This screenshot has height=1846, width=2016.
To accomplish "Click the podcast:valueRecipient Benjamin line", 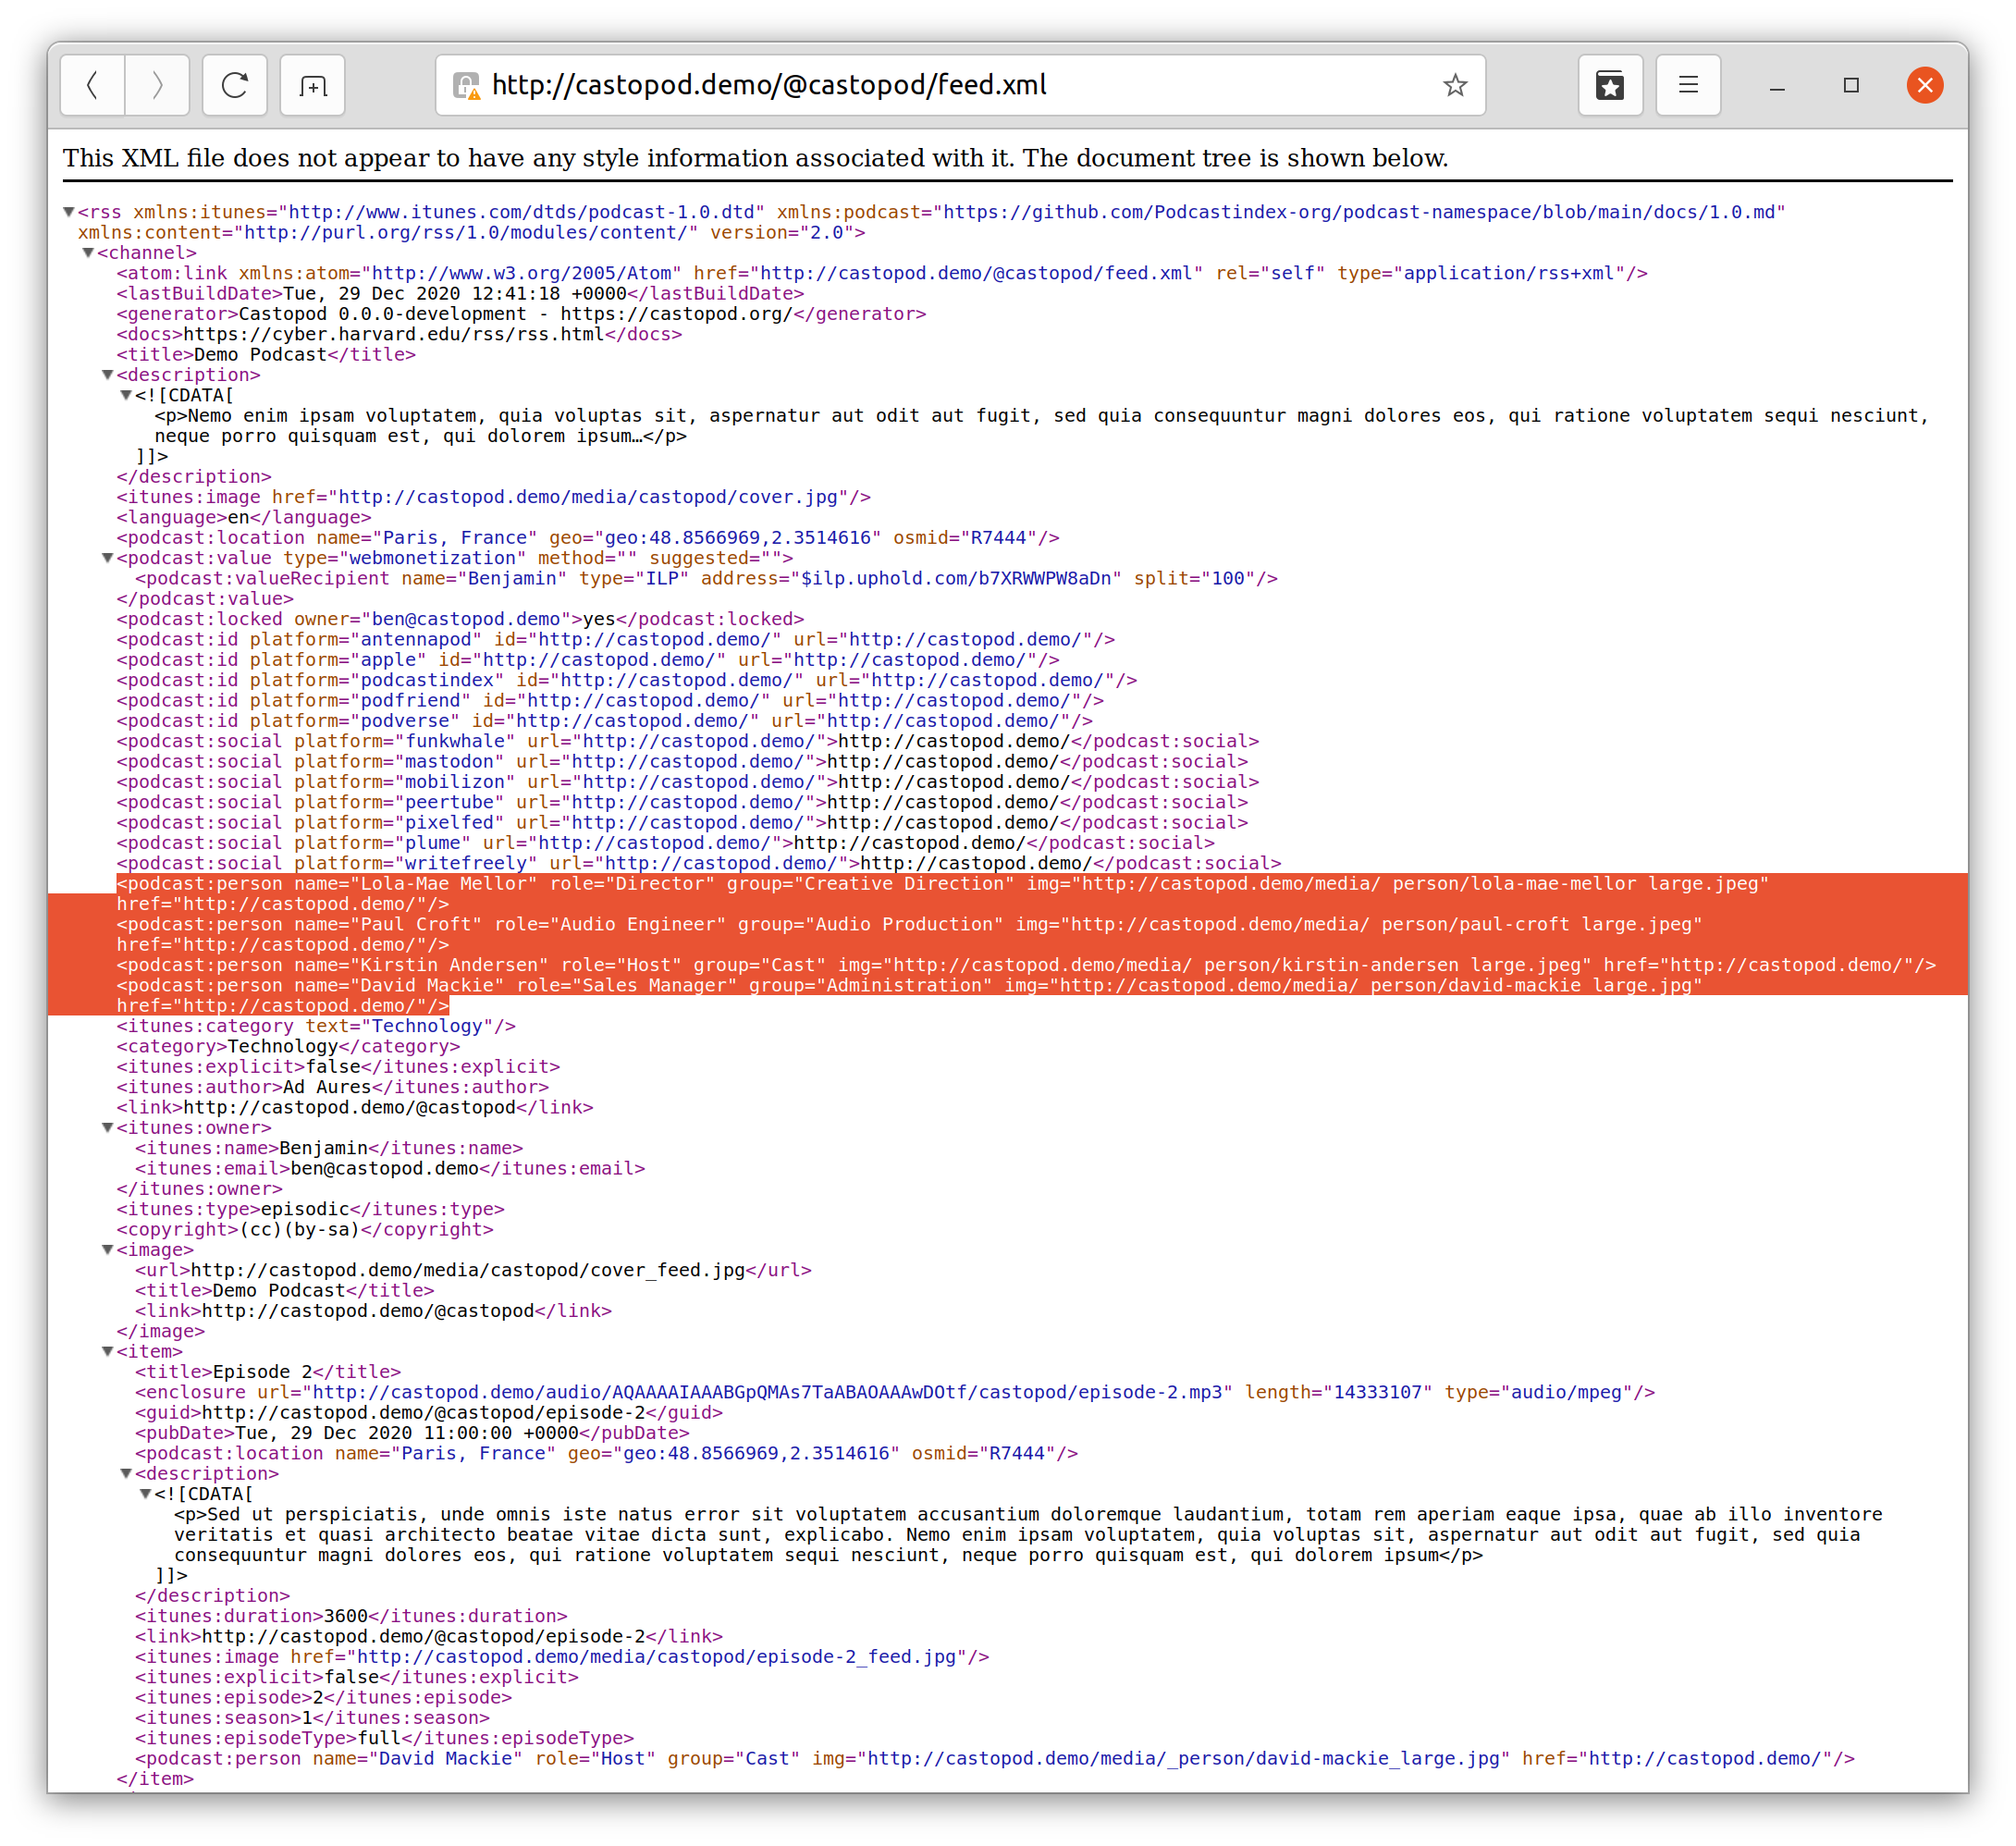I will tap(706, 579).
